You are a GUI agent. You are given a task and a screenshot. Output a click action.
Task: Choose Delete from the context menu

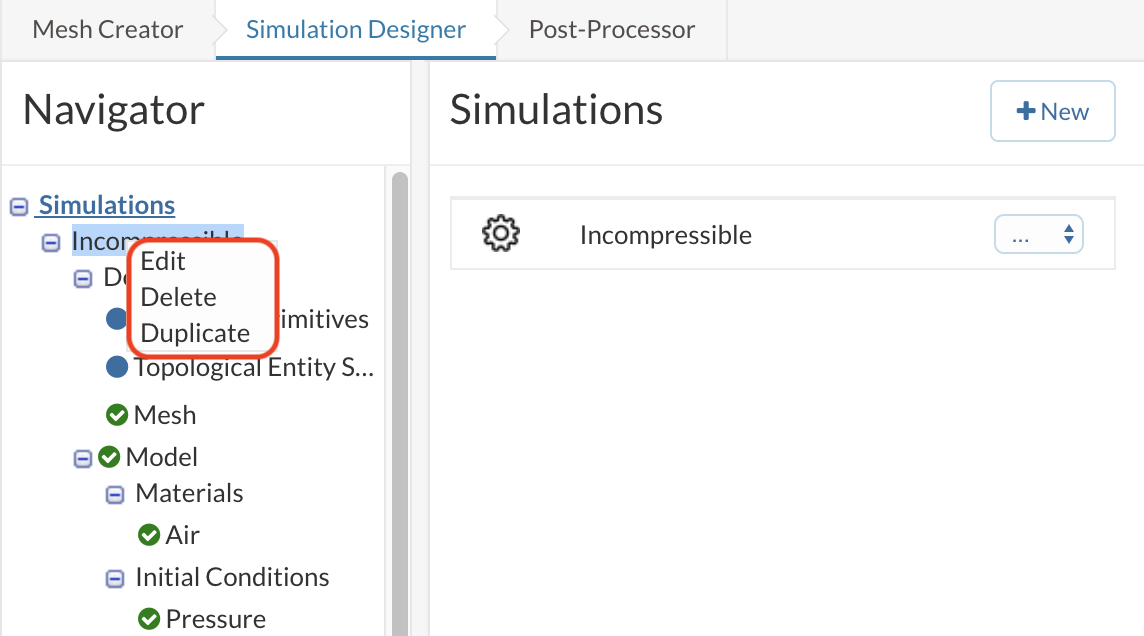point(178,297)
